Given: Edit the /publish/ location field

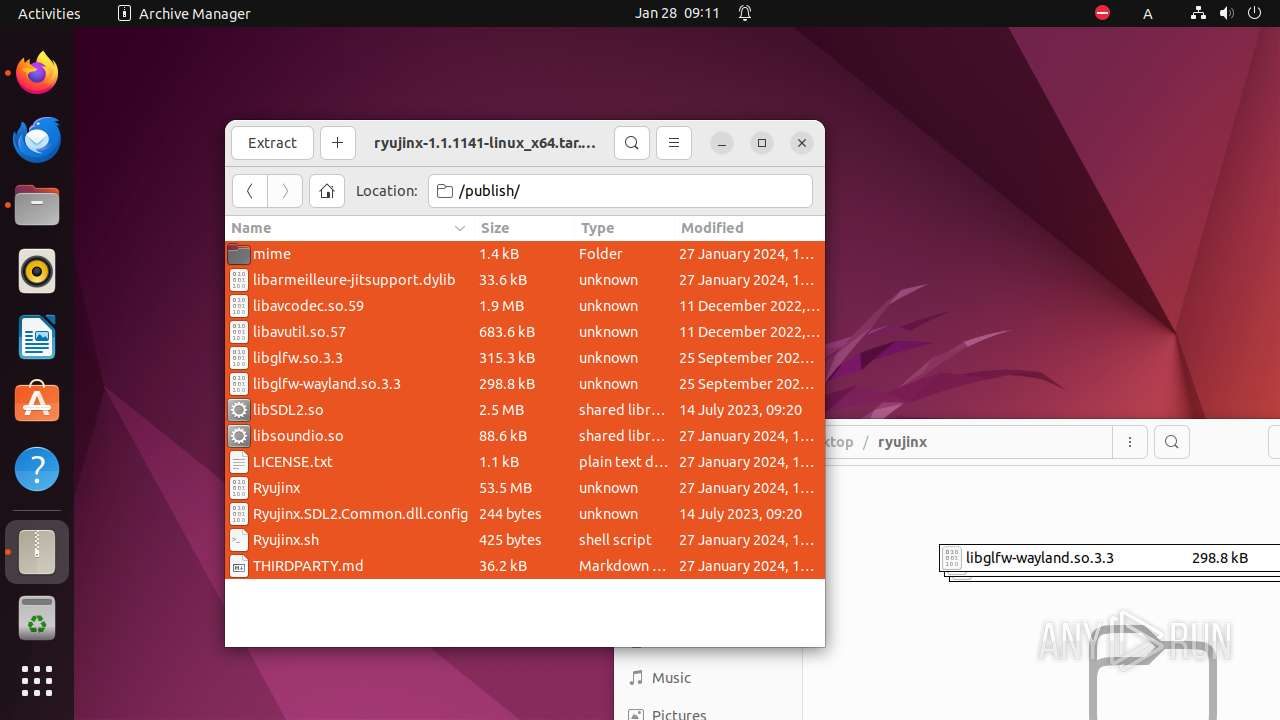Looking at the screenshot, I should pos(620,191).
